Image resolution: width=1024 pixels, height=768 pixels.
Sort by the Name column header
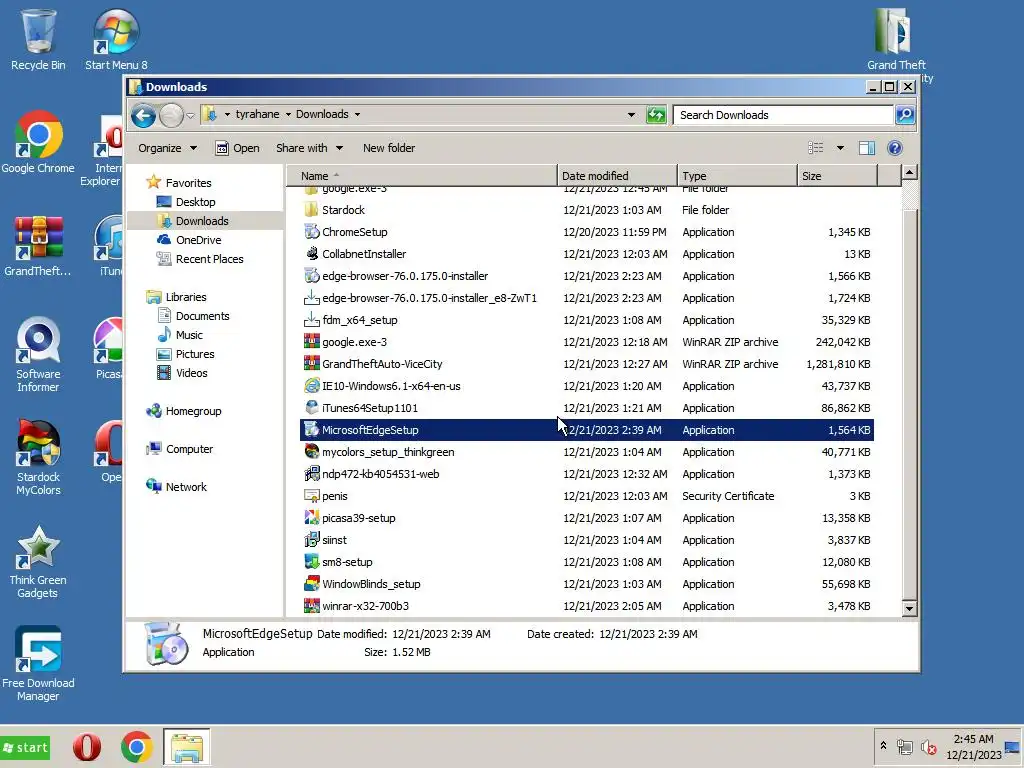421,176
